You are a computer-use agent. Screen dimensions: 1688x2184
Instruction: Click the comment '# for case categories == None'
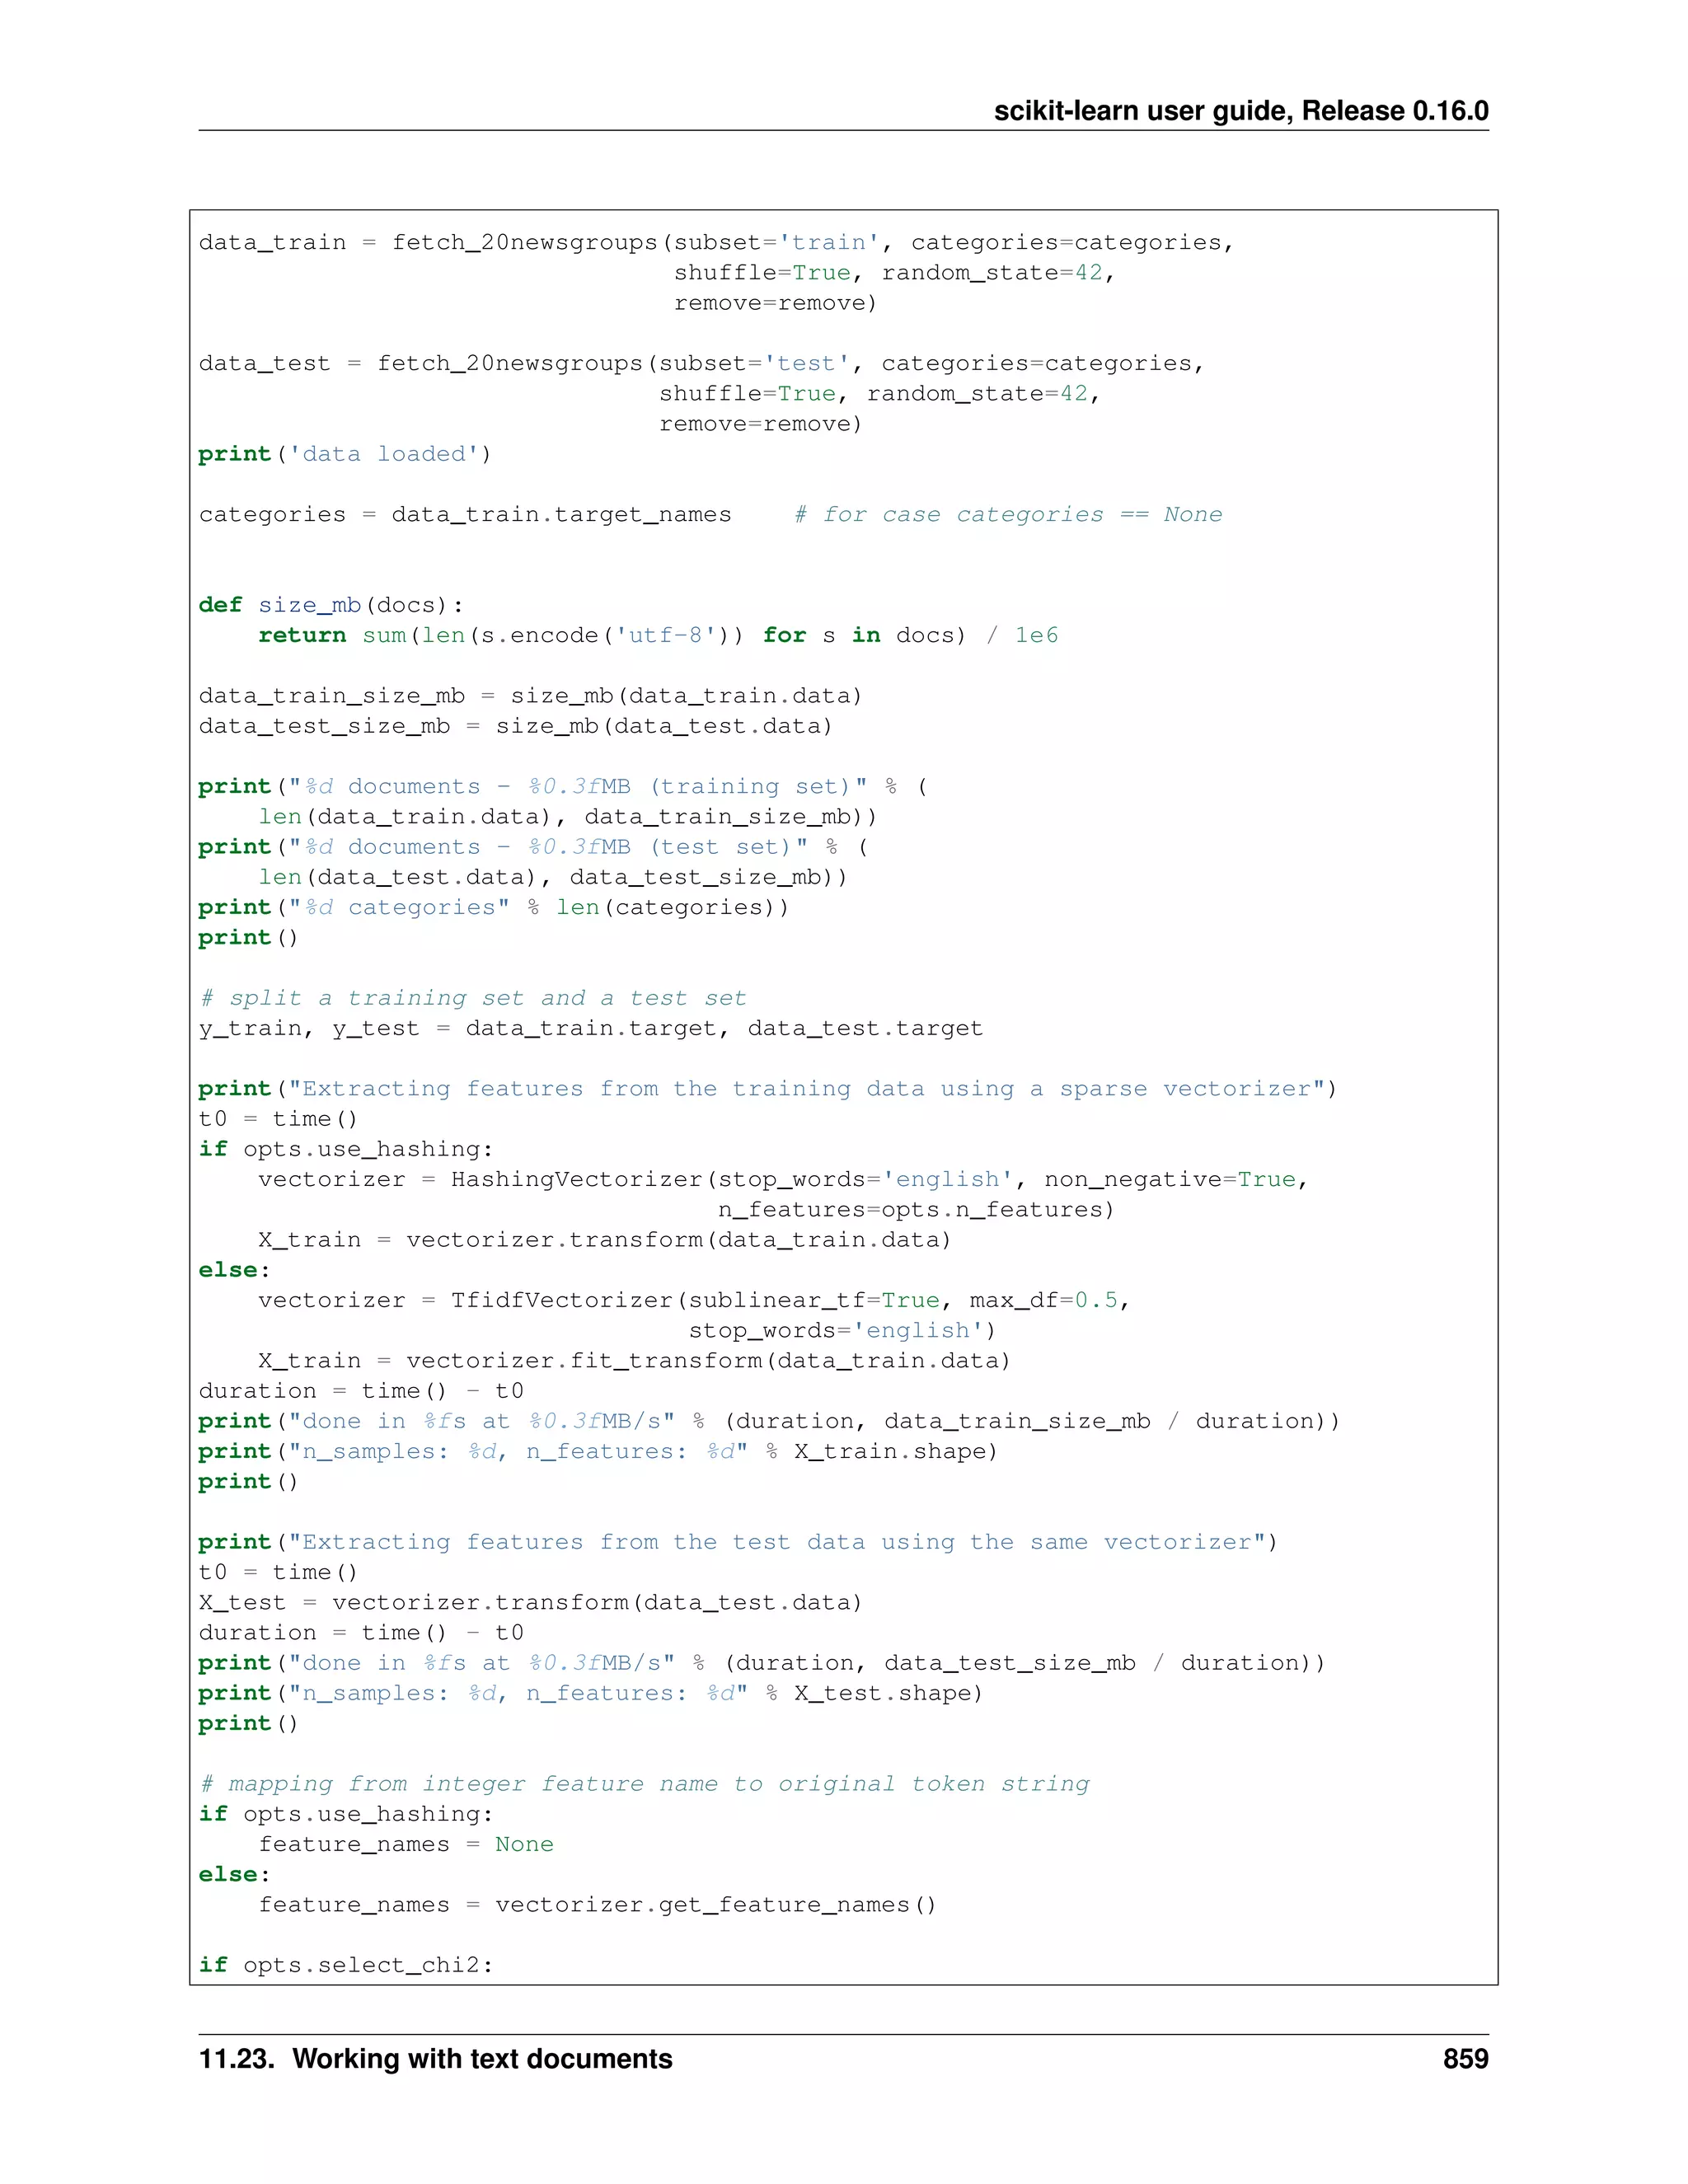coord(1008,515)
